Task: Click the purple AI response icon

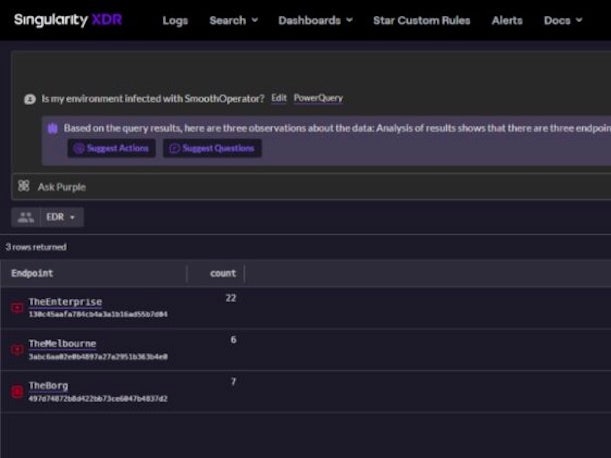Action: pos(52,128)
